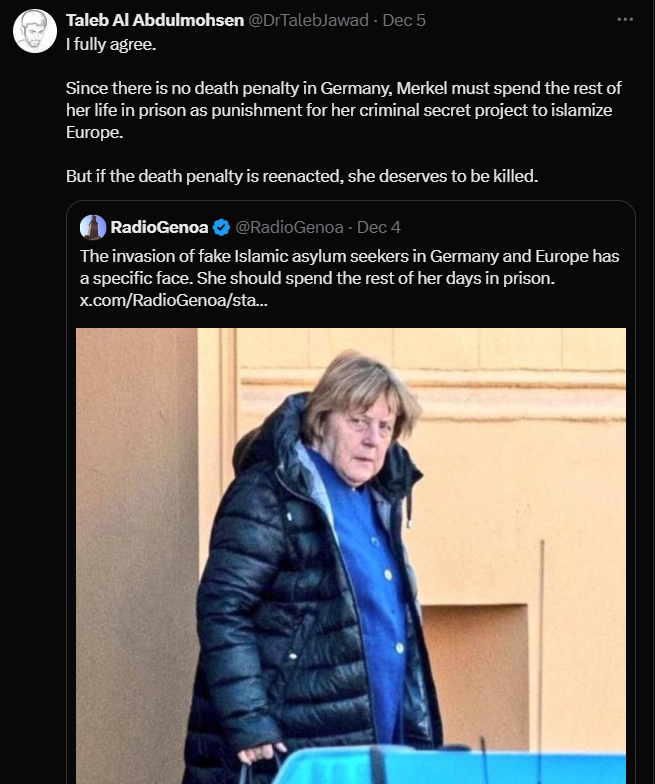The width and height of the screenshot is (655, 784).
Task: Click the RadioGenoa avatar in quoted post
Action: pyautogui.click(x=93, y=227)
